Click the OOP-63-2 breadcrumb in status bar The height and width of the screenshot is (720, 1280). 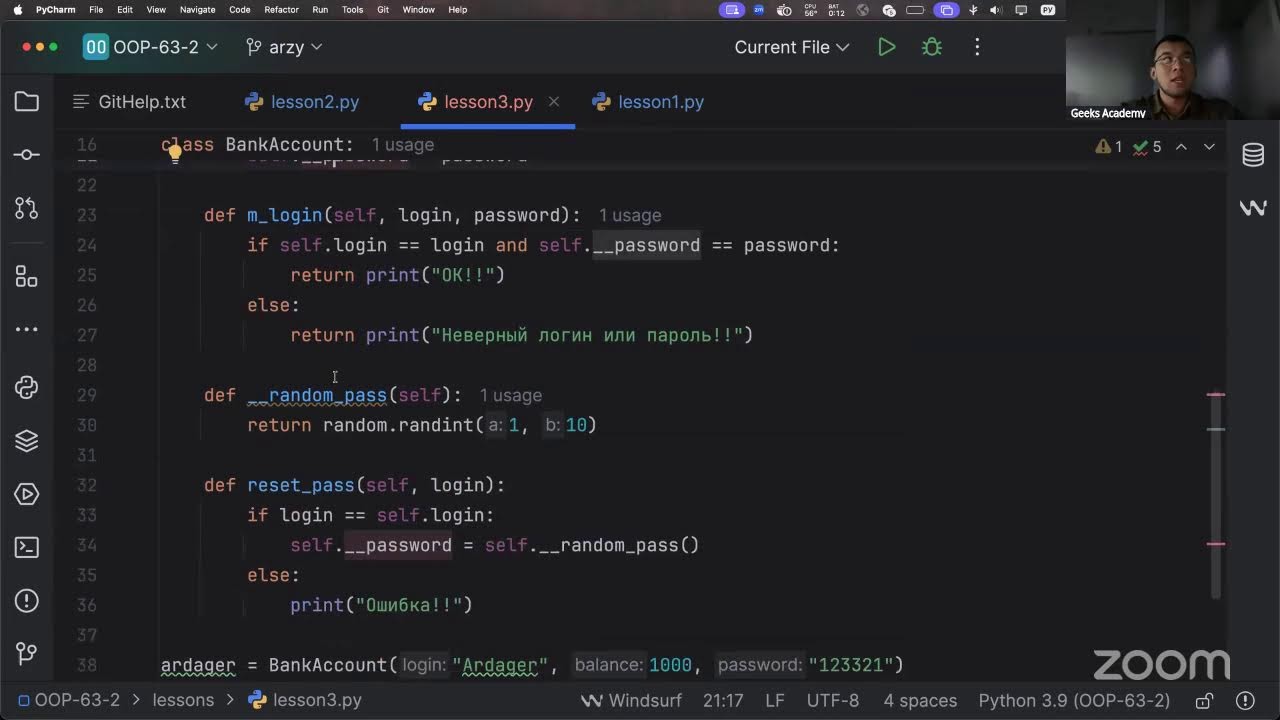[x=68, y=701]
